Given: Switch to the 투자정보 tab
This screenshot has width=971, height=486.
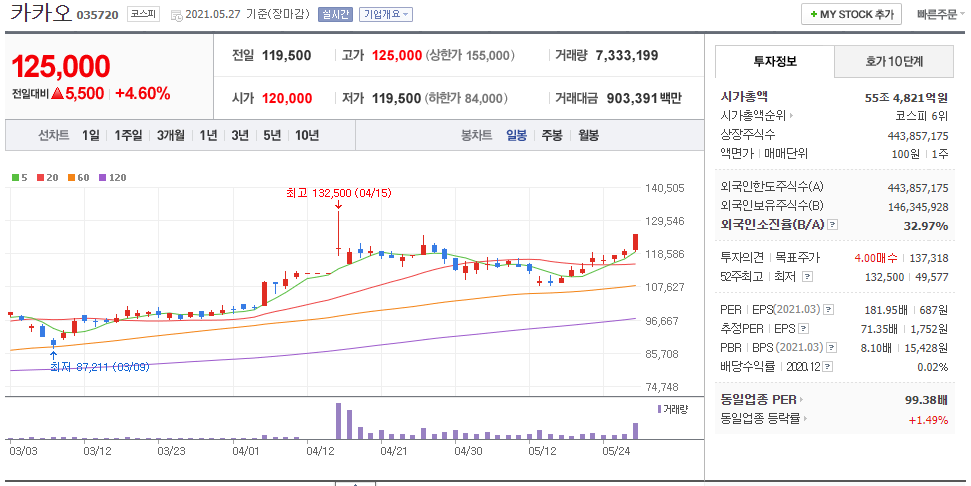Looking at the screenshot, I should tap(775, 61).
